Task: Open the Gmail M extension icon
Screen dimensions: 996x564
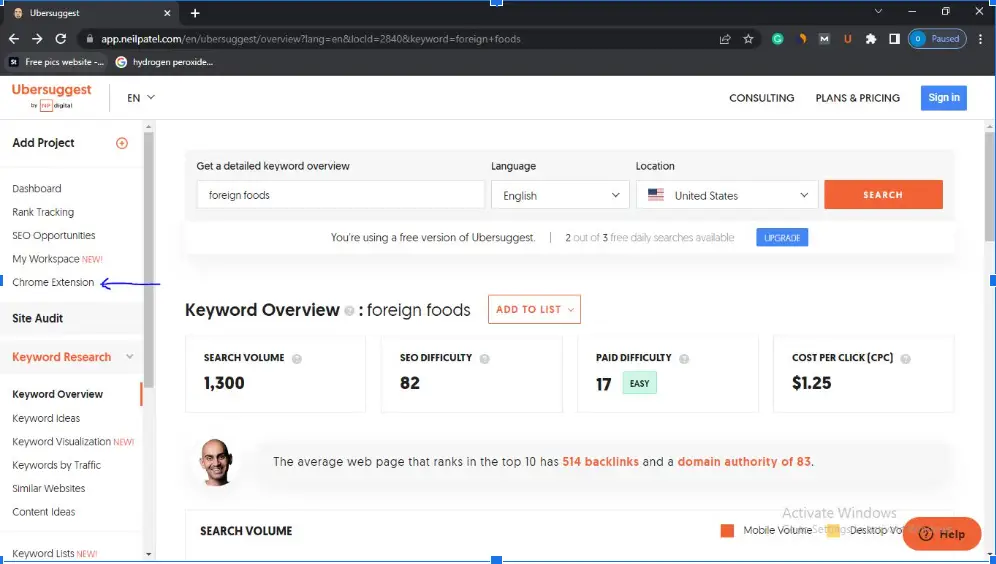Action: pyautogui.click(x=824, y=39)
